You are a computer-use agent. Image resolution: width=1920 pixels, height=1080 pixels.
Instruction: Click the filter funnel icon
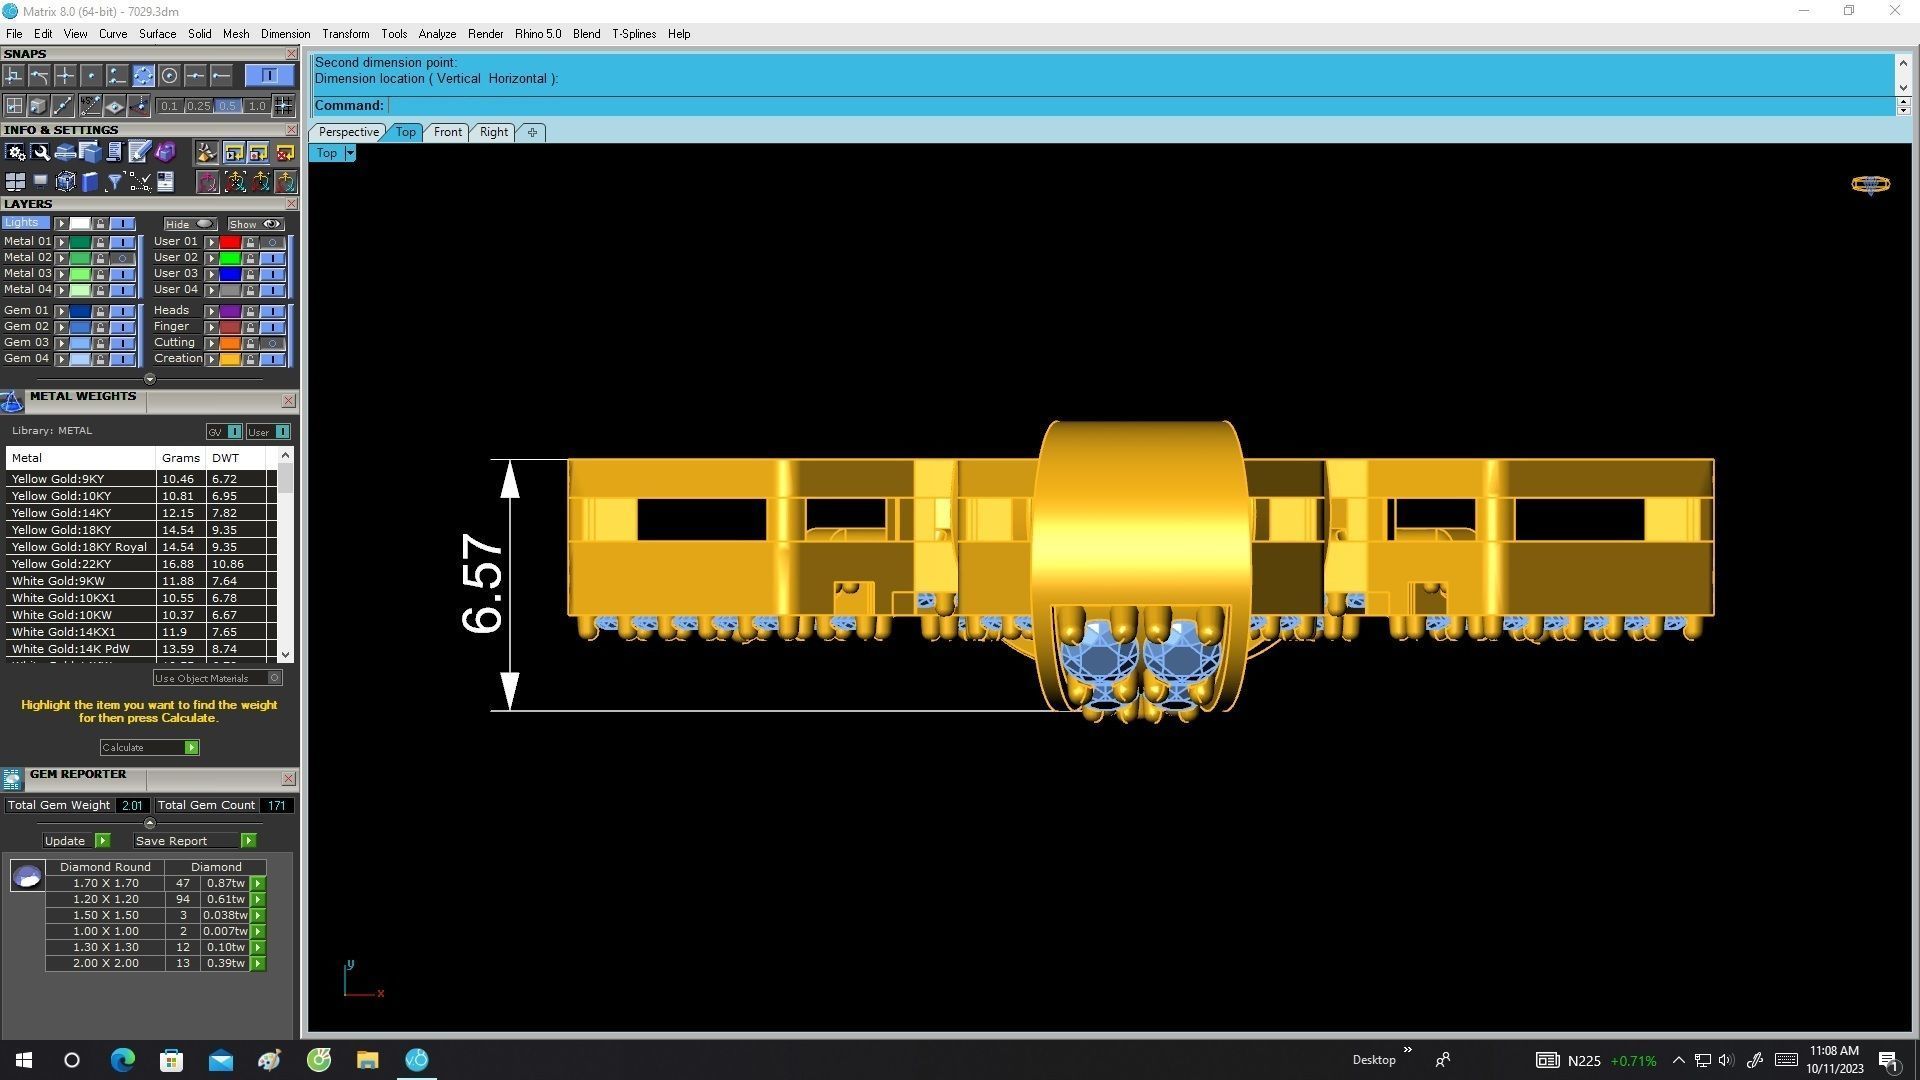click(115, 182)
